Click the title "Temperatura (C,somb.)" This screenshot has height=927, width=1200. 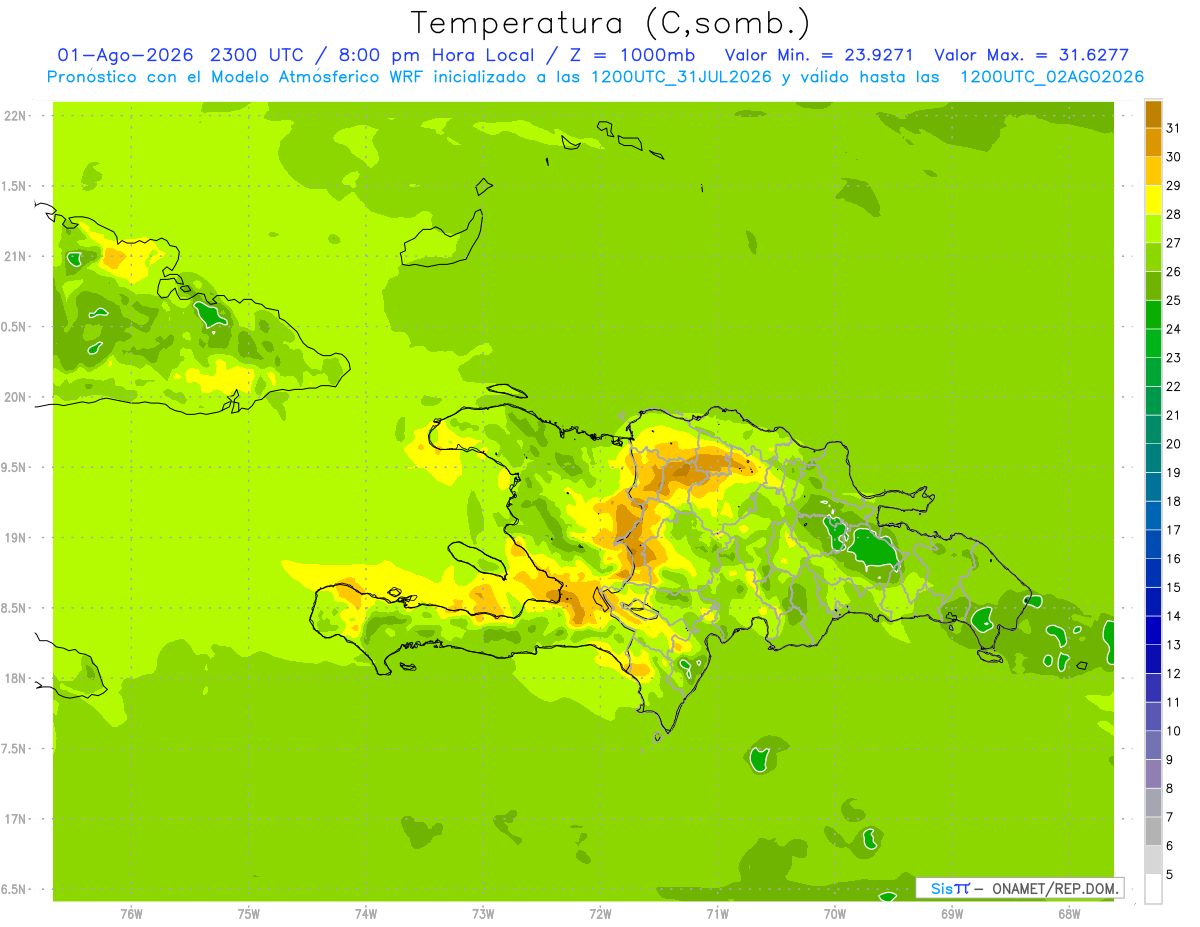point(611,23)
